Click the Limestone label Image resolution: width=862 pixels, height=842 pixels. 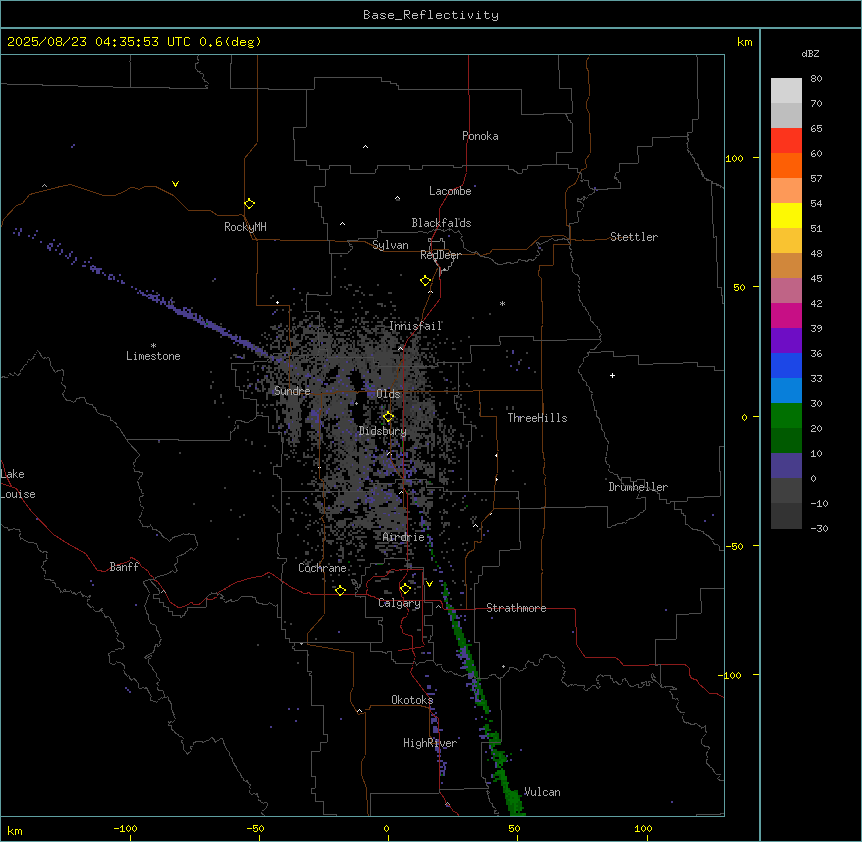tap(153, 356)
